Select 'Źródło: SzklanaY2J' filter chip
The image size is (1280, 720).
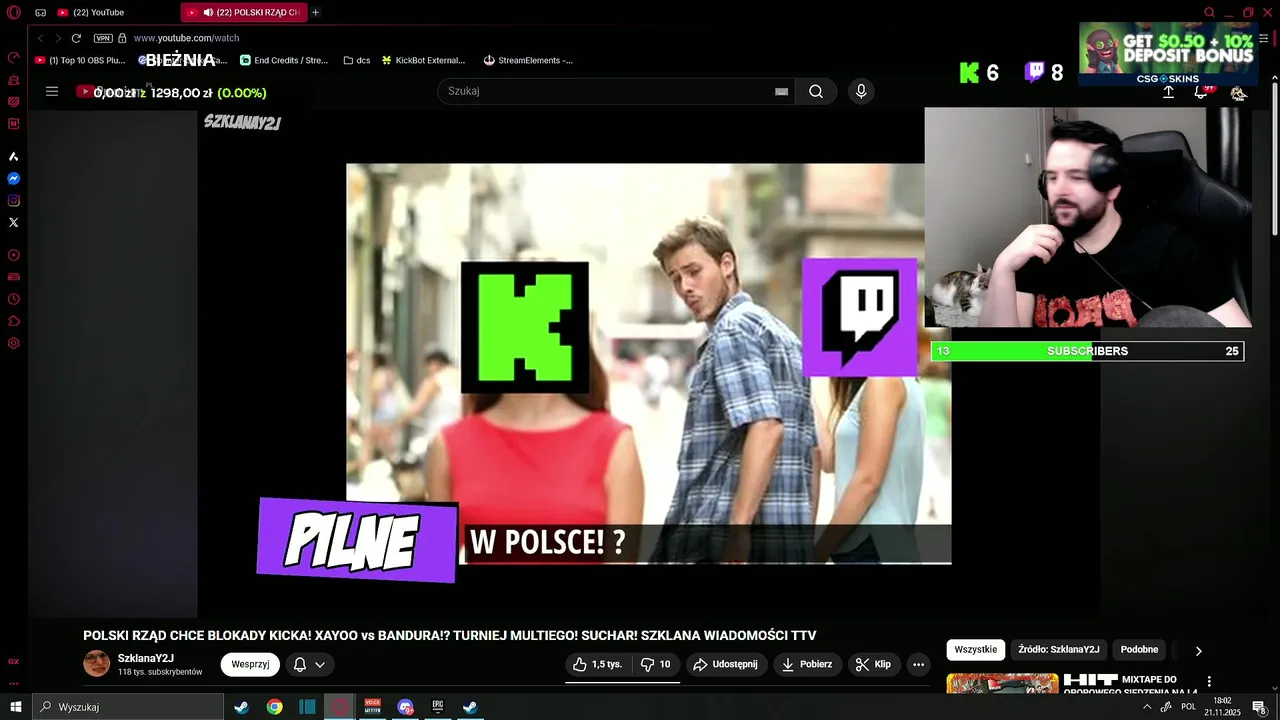[1059, 650]
